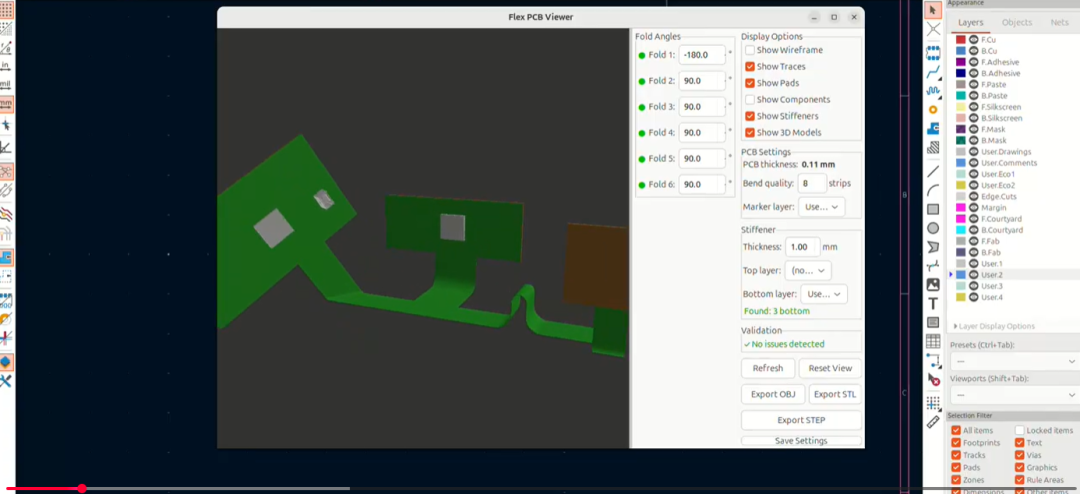Export the model with Export OBJ
Viewport: 1080px width, 494px height.
pyautogui.click(x=773, y=395)
